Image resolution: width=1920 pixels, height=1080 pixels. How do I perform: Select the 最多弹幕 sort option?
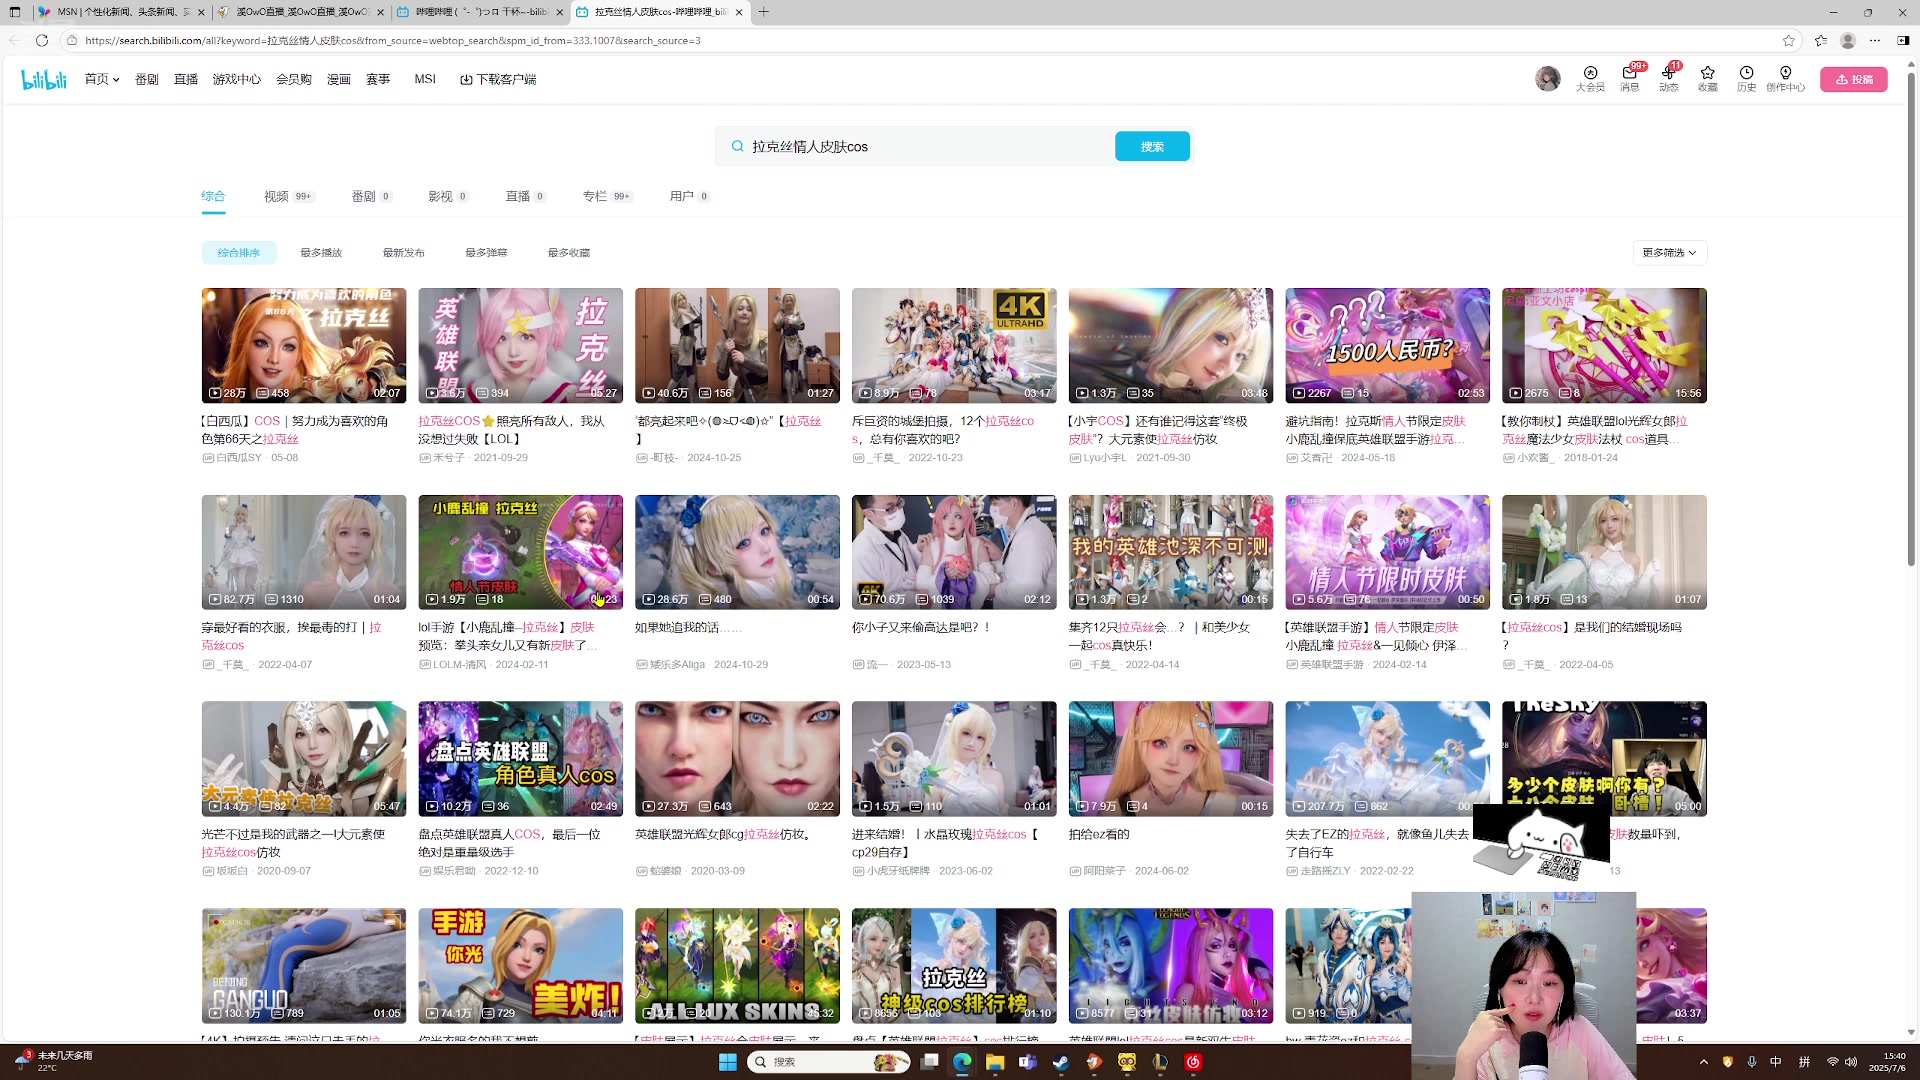[x=486, y=253]
